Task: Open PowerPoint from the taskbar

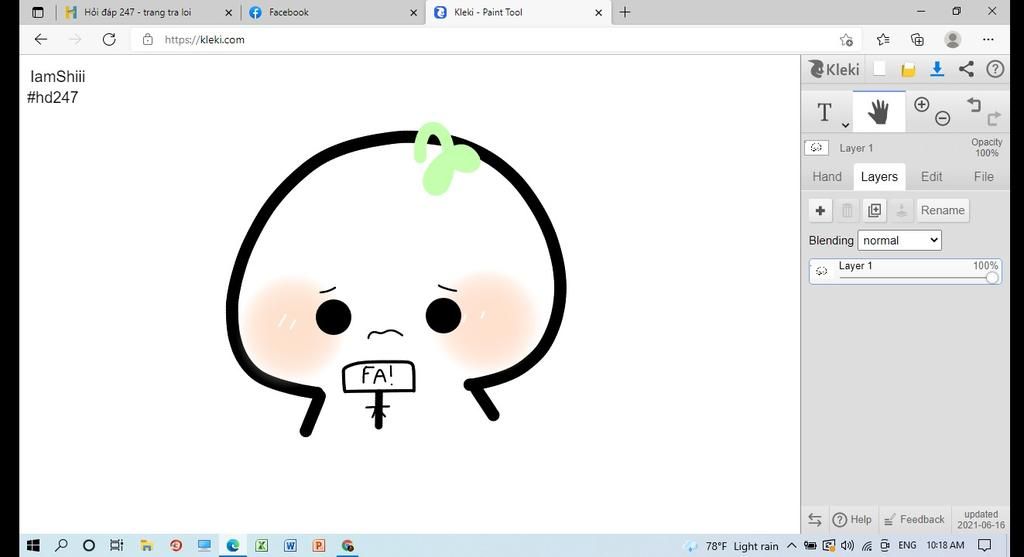Action: 319,545
